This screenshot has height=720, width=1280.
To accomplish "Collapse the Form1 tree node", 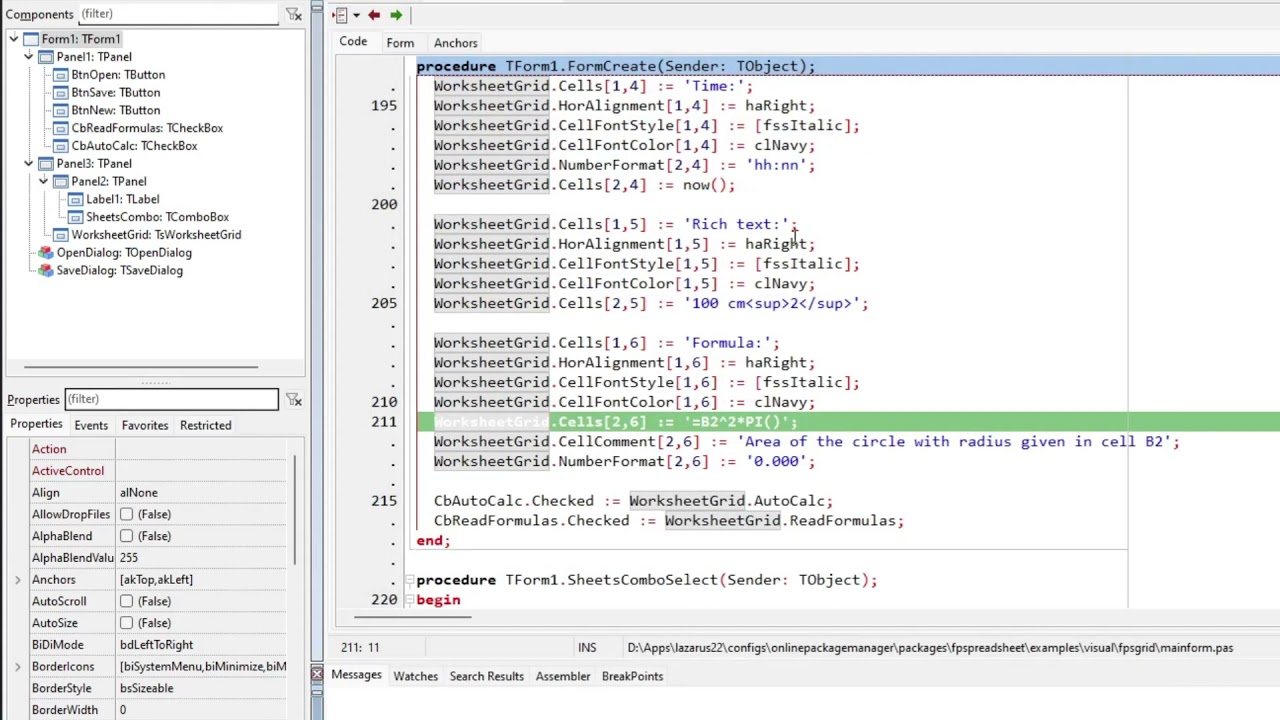I will pyautogui.click(x=14, y=39).
